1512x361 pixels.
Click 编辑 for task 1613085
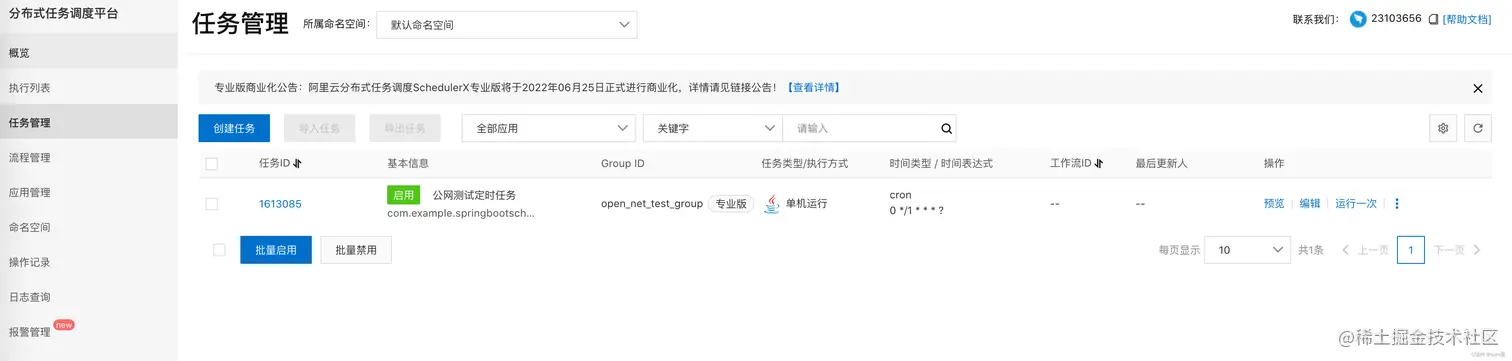1310,203
